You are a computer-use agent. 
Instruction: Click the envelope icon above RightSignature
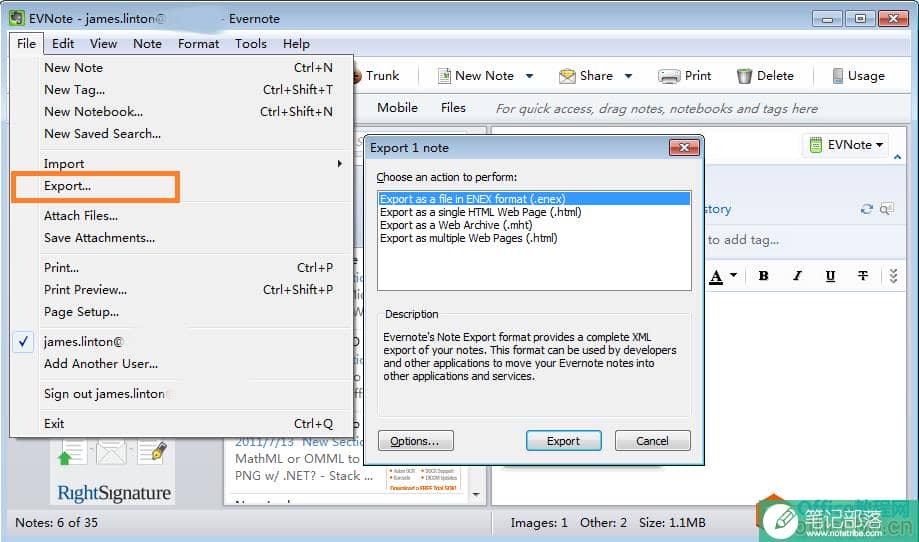111,452
